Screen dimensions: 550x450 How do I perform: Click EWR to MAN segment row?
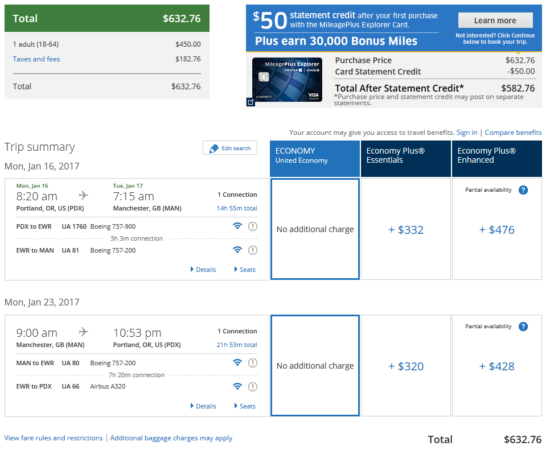pyautogui.click(x=137, y=250)
